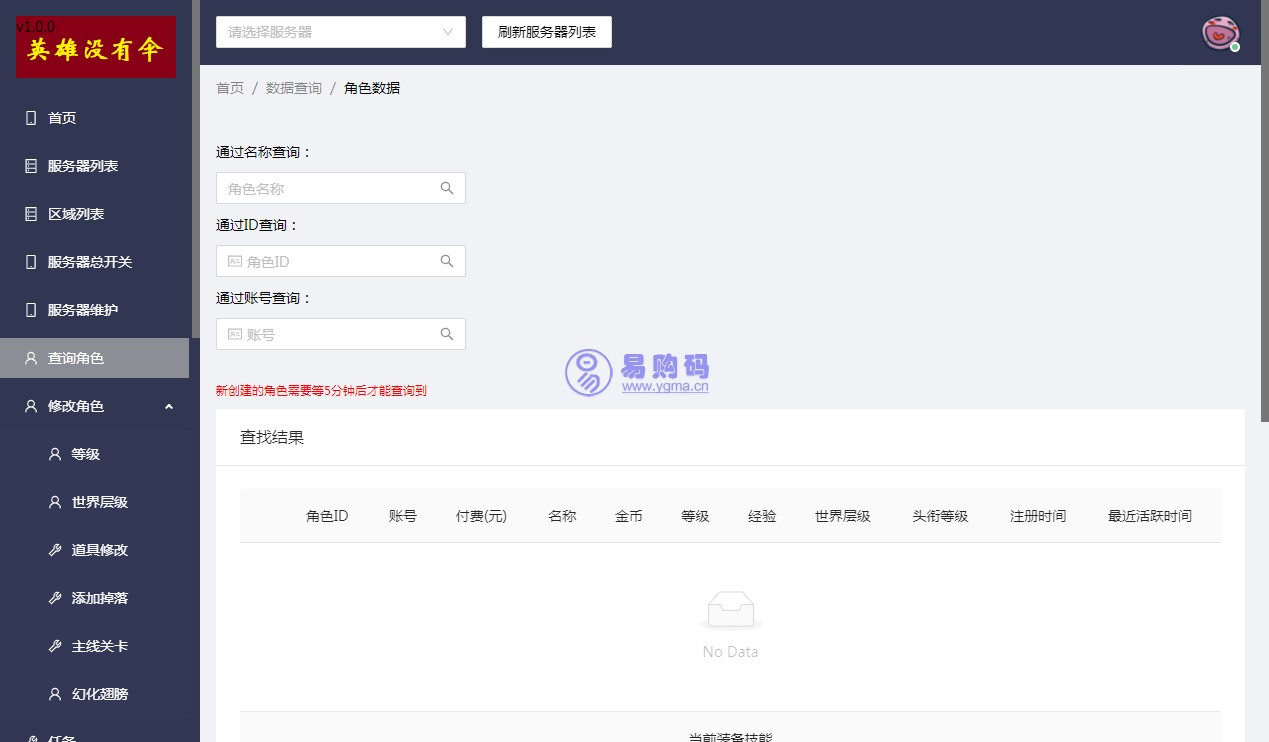
Task: Click the search icon in 角色ID field
Action: pyautogui.click(x=447, y=261)
